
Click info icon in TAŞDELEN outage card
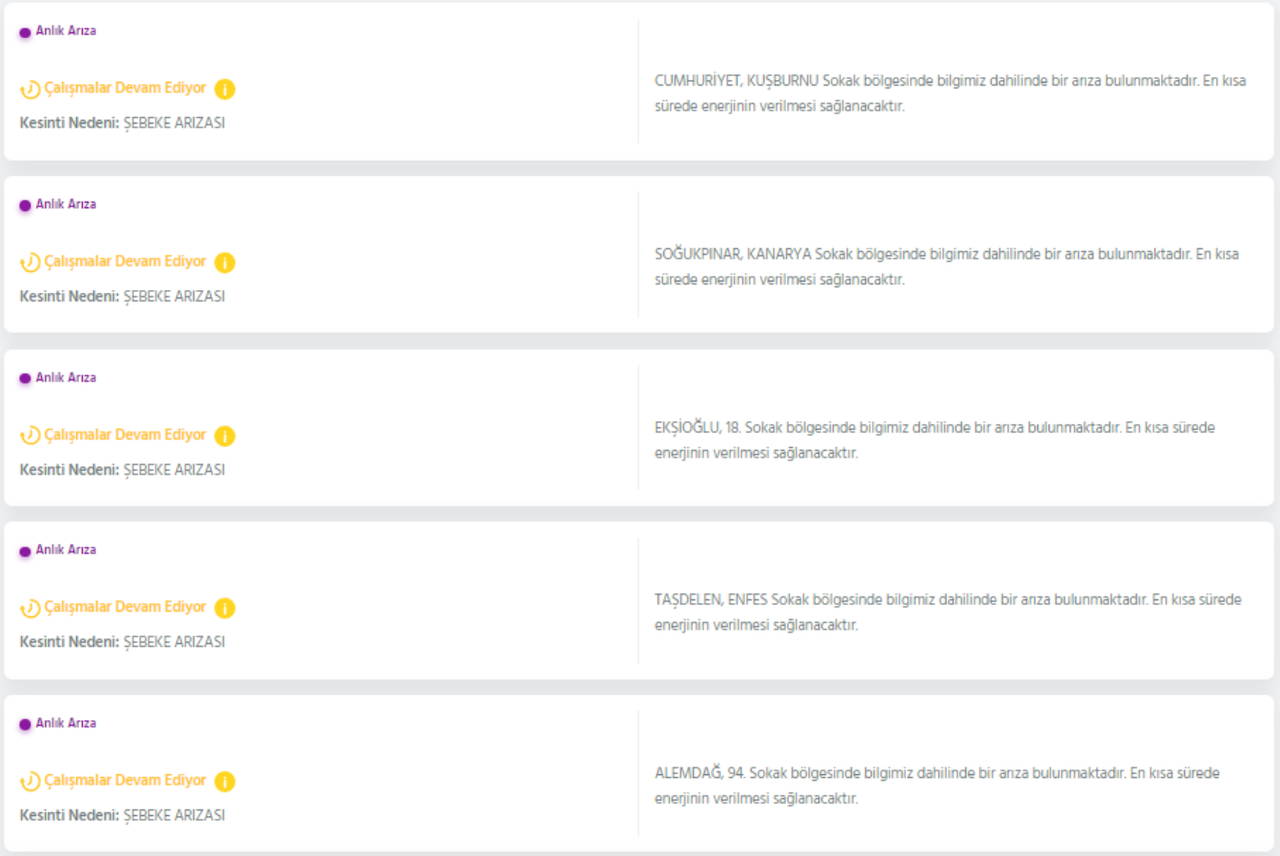coord(225,608)
